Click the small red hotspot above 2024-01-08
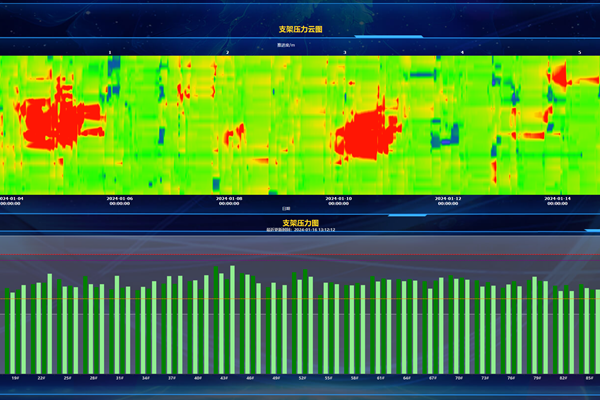600x400 pixels. 236,133
